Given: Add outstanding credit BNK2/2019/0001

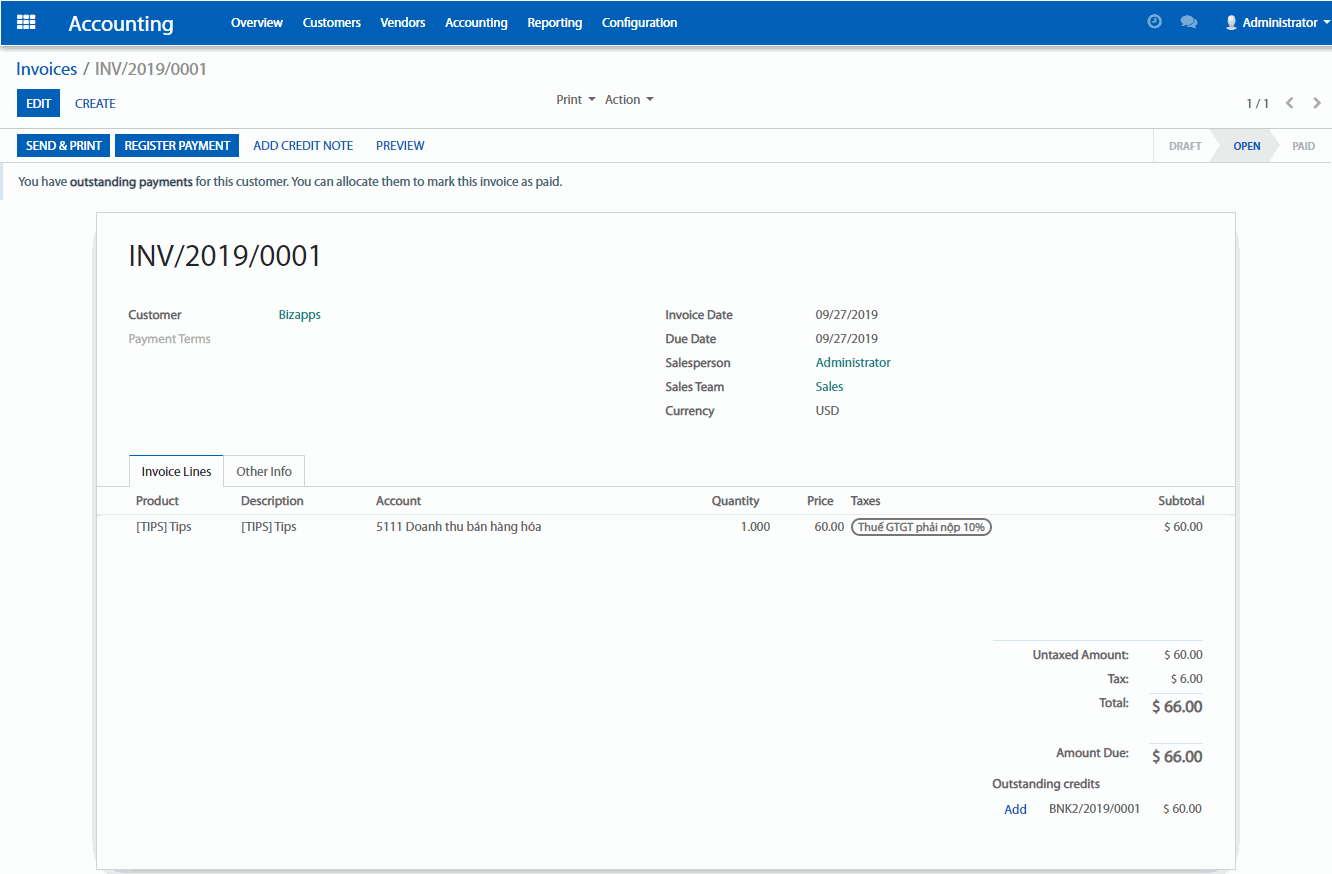Looking at the screenshot, I should [x=1015, y=809].
